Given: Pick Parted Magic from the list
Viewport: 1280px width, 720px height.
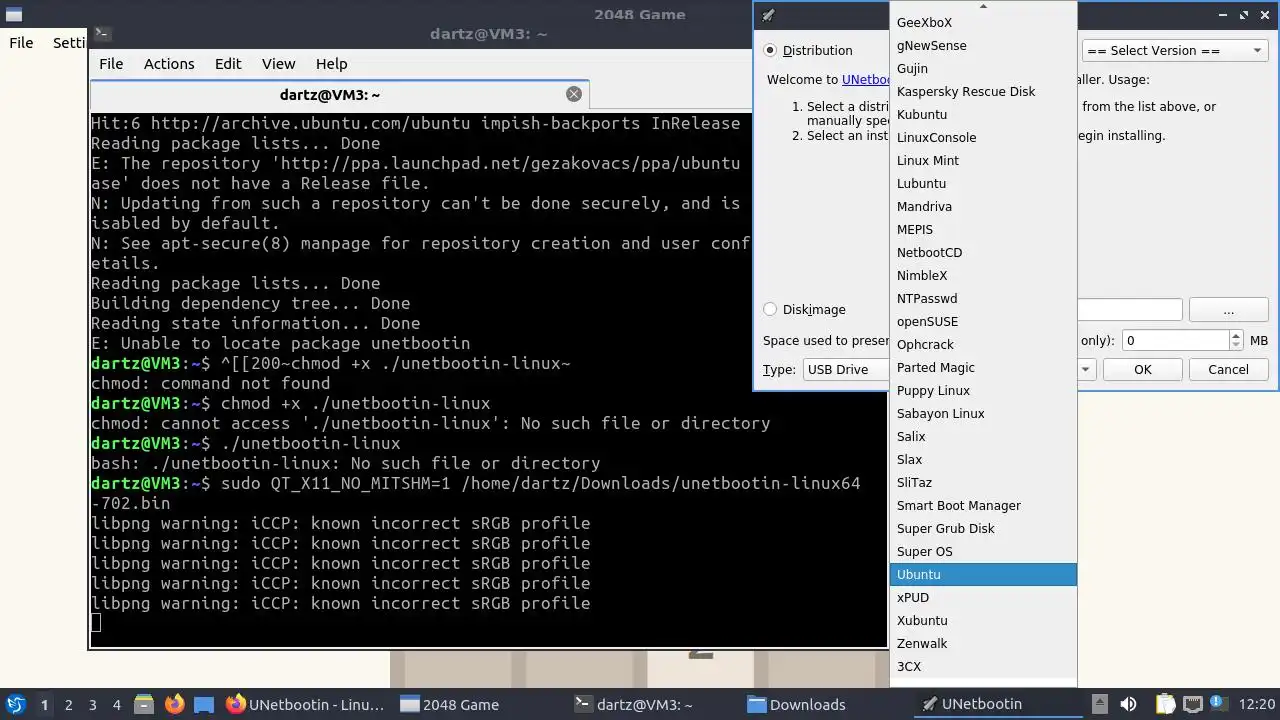Looking at the screenshot, I should click(983, 367).
